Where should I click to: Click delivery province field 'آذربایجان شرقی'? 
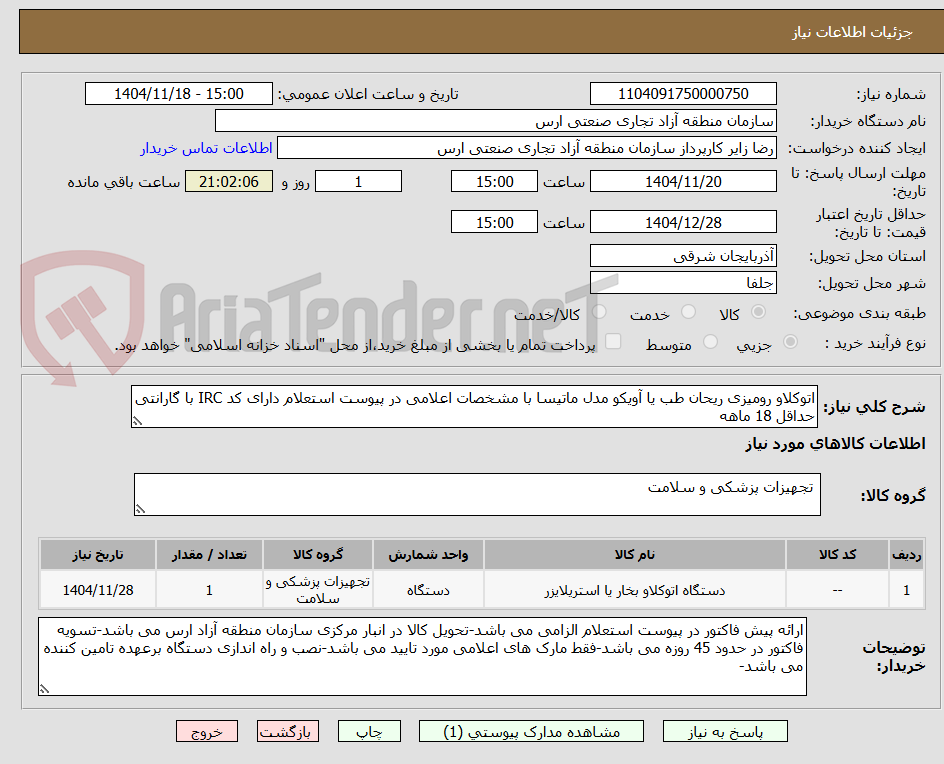[683, 256]
